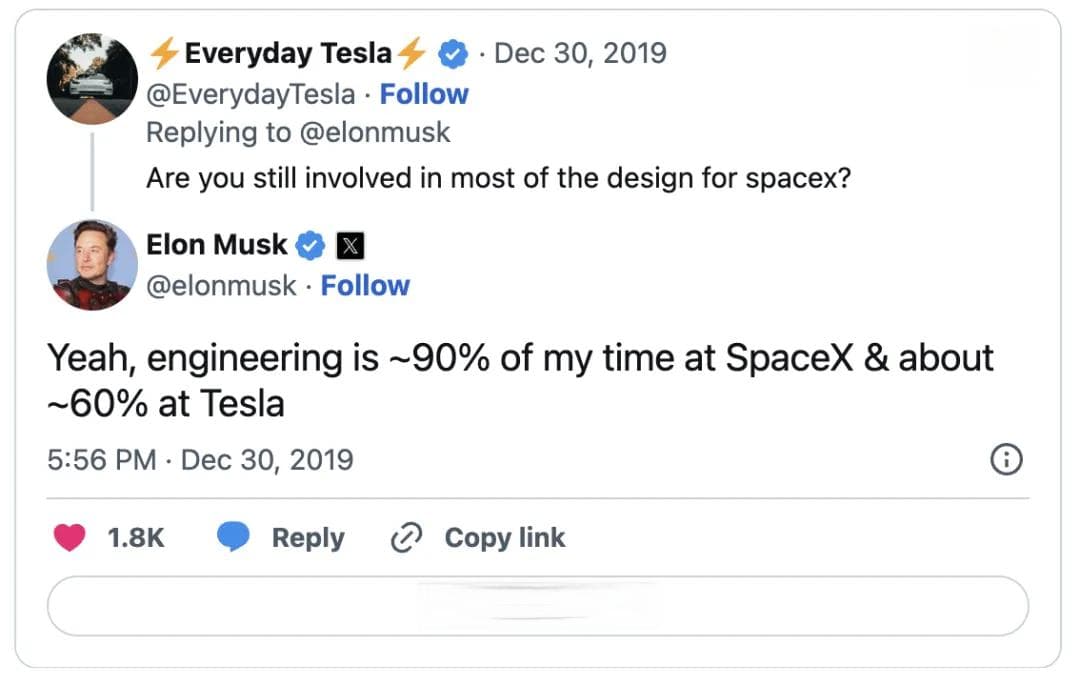Click Everyday Tesla's blue verified badge

(453, 54)
